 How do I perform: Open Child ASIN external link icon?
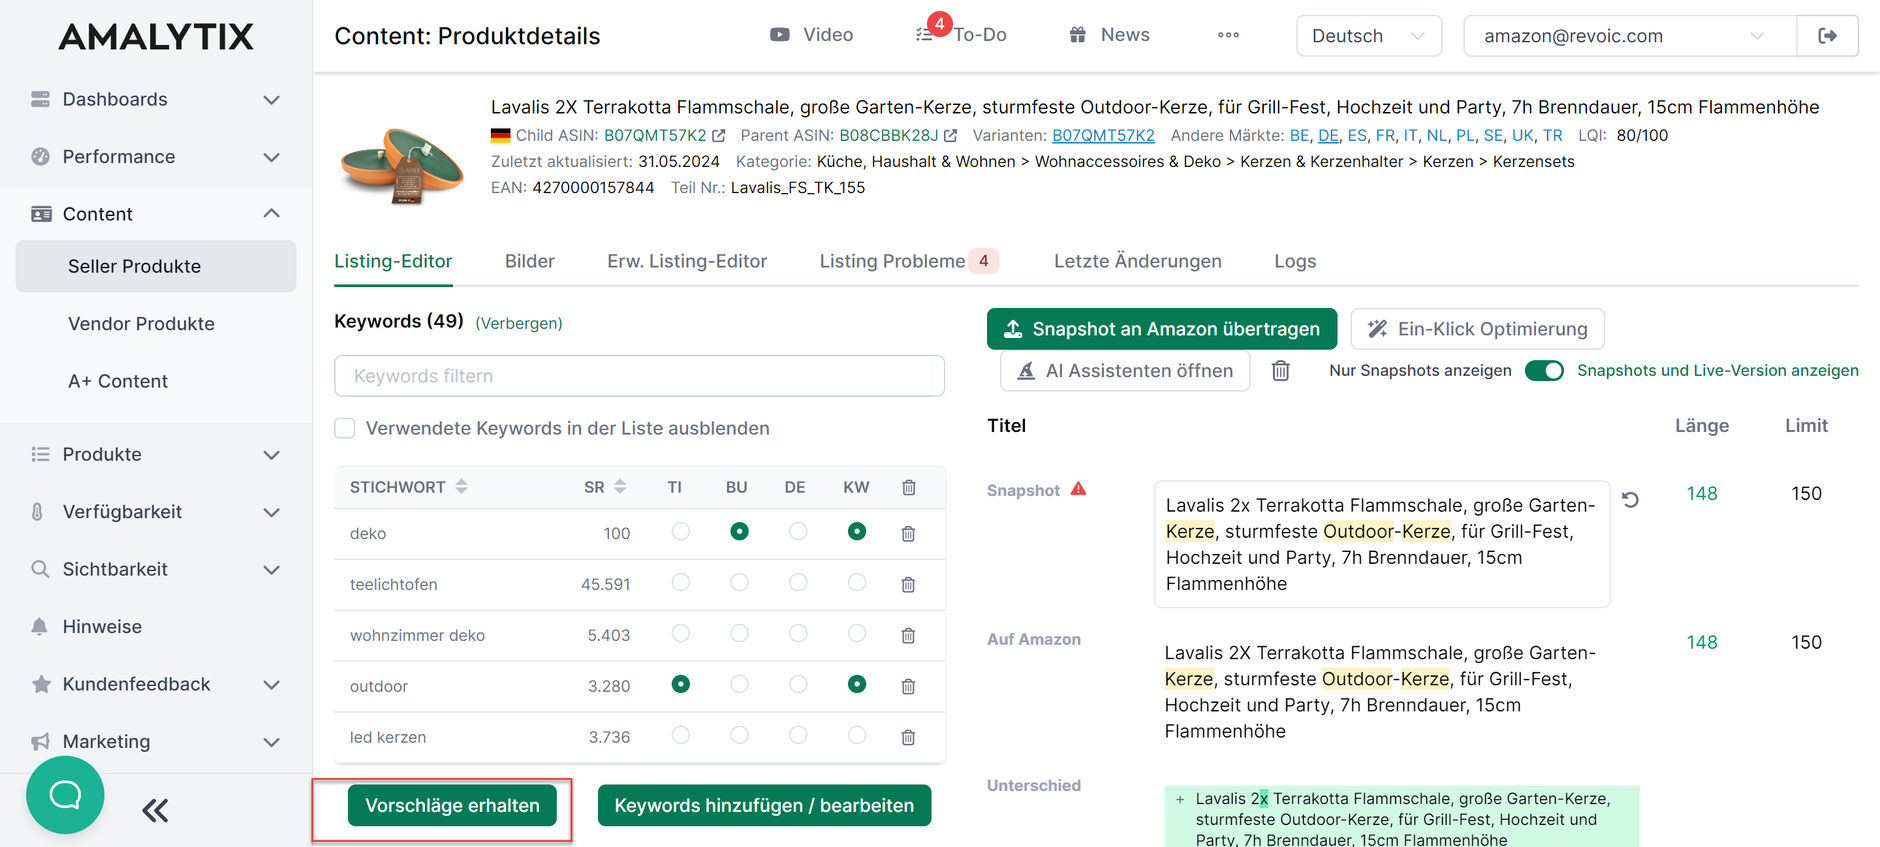click(718, 135)
